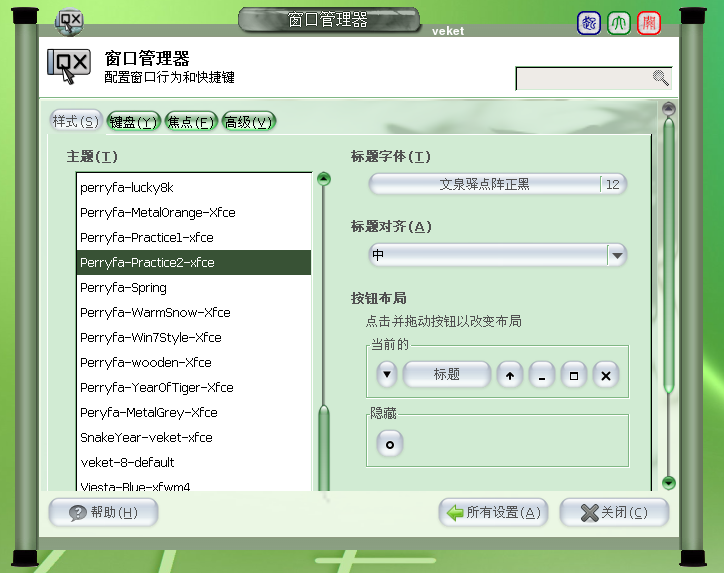Select theme Perryfa-Spring

point(193,287)
